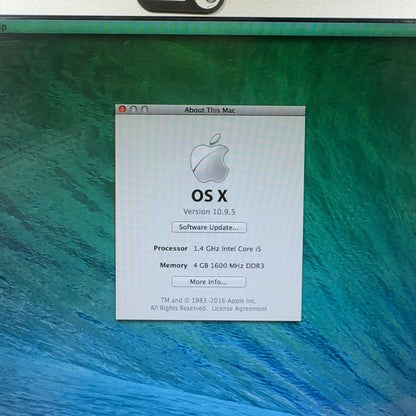Click the desktop wallpaper below the dialog
This screenshot has width=416, height=416.
point(208,367)
